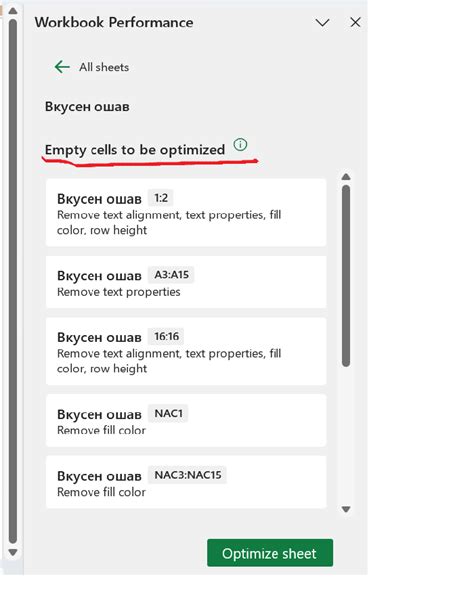Open info icon beside Empty cells heading
This screenshot has width=474, height=612.
(240, 145)
